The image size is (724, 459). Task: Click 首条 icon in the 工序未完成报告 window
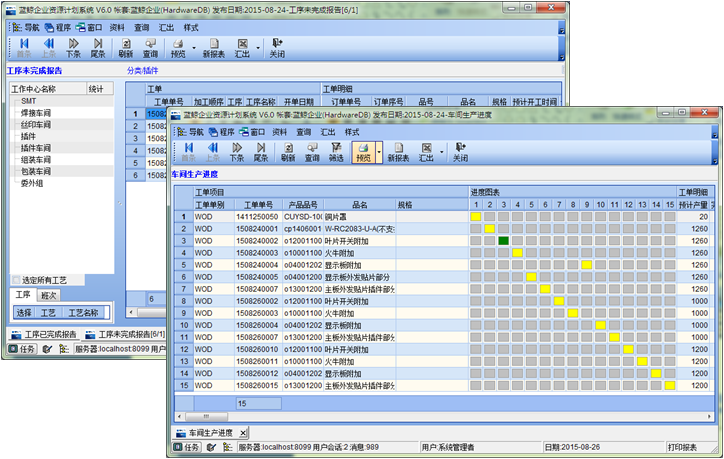[24, 48]
